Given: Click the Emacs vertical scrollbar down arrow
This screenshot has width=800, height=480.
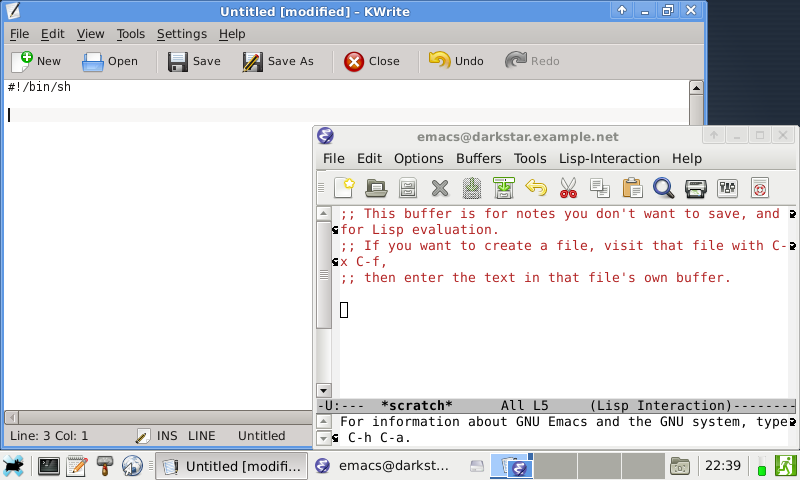Looking at the screenshot, I should tap(323, 390).
